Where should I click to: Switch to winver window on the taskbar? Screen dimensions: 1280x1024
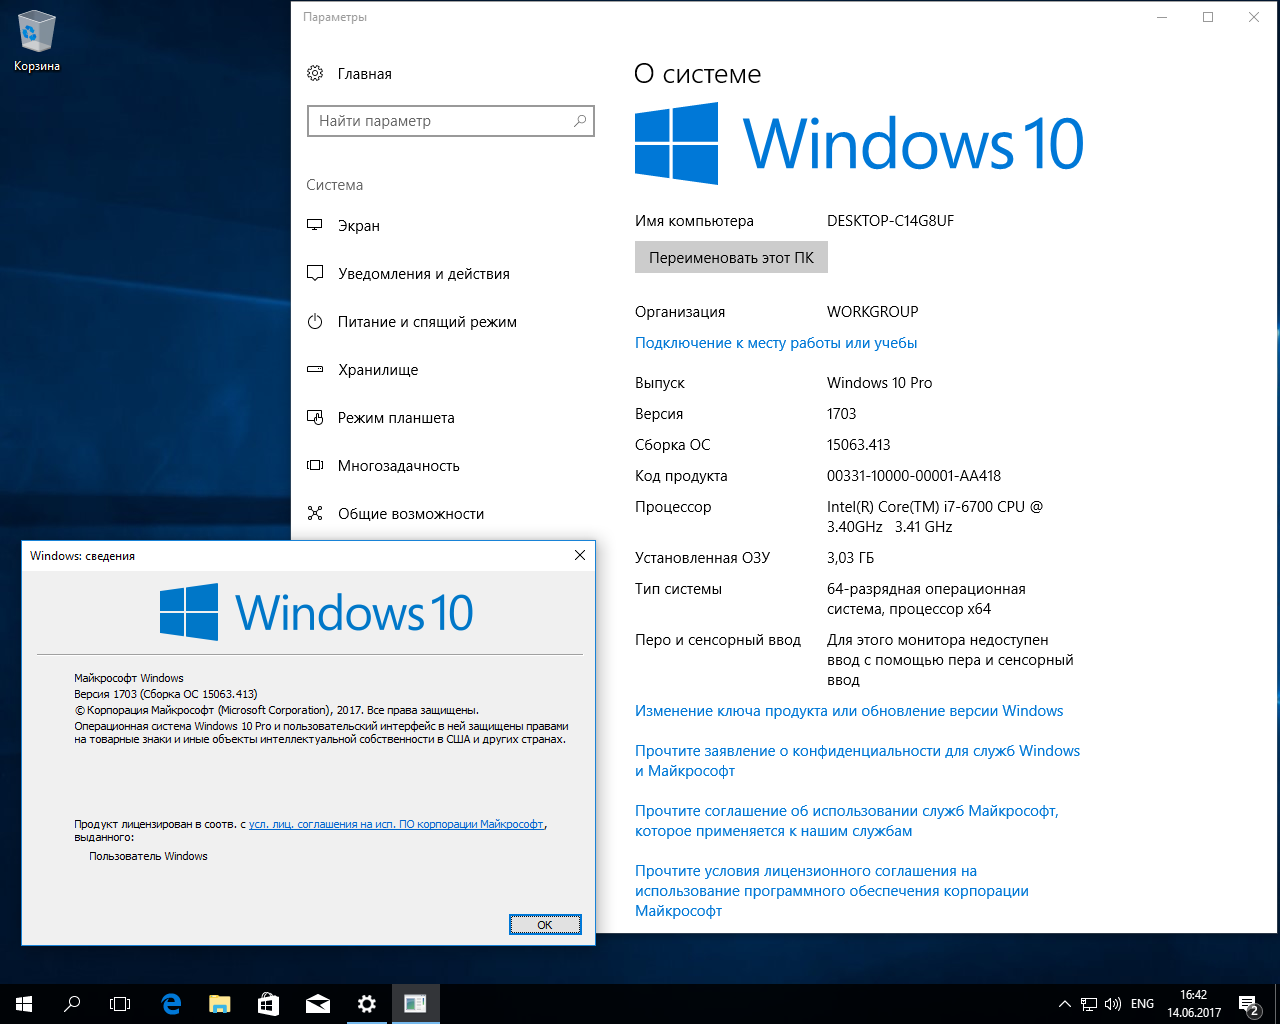coord(415,1004)
